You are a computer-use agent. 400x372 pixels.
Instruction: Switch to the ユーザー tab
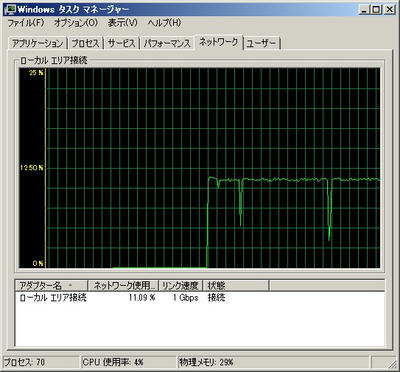click(x=261, y=44)
